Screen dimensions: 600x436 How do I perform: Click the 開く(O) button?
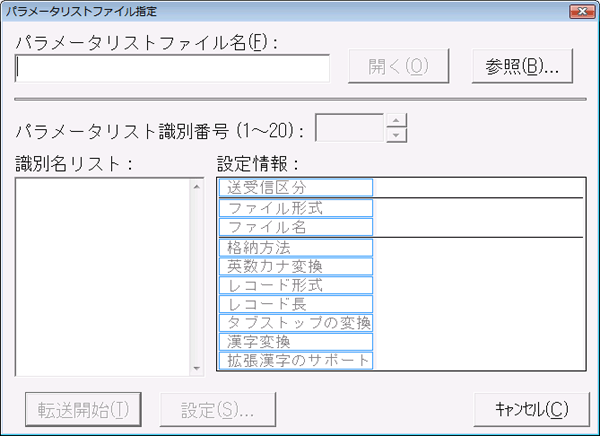[x=398, y=66]
